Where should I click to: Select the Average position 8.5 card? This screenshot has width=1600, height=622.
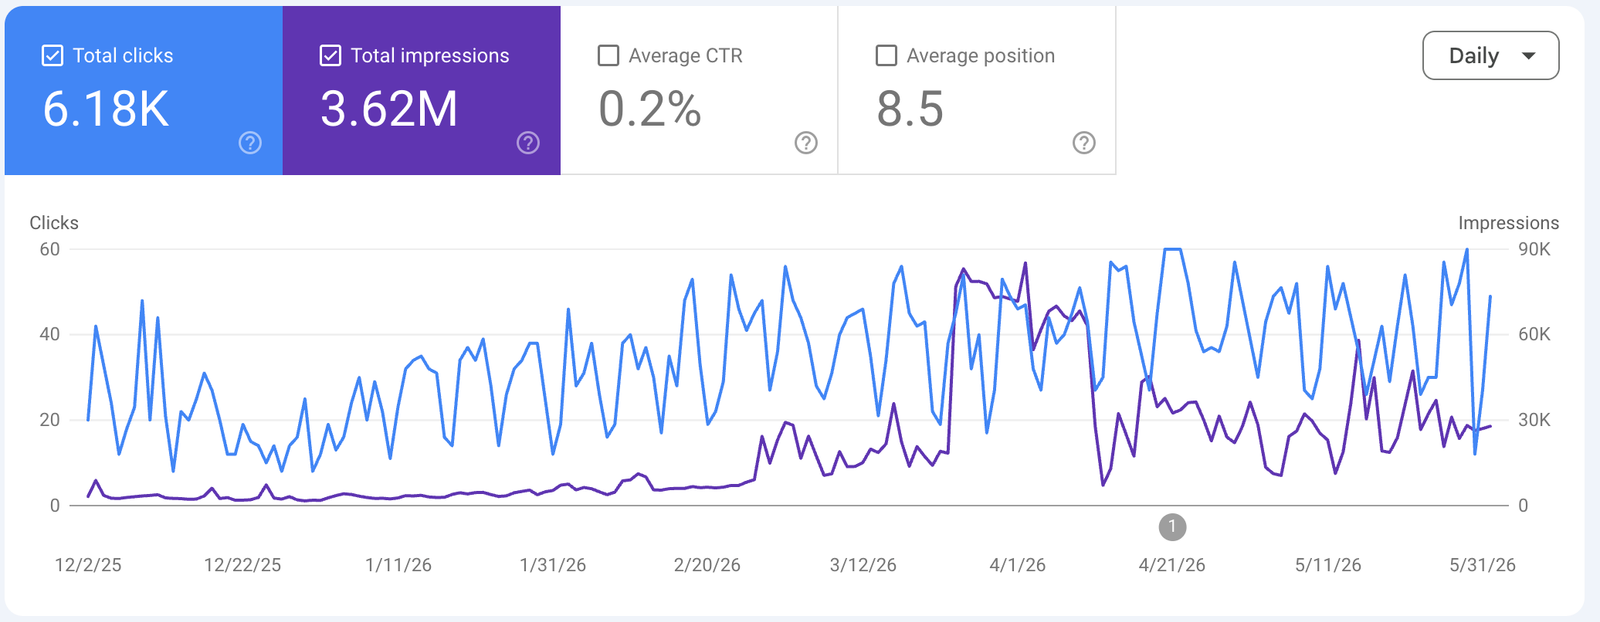point(977,90)
